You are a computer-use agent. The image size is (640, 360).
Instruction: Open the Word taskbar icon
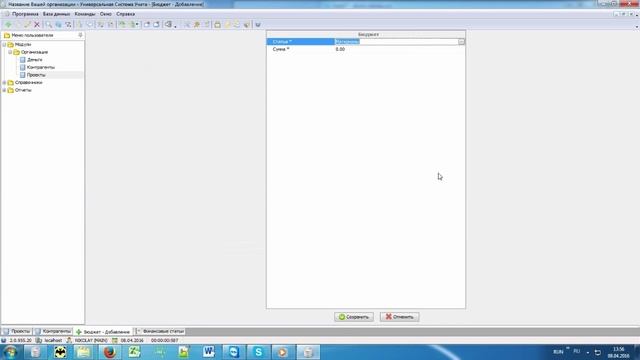(x=209, y=352)
